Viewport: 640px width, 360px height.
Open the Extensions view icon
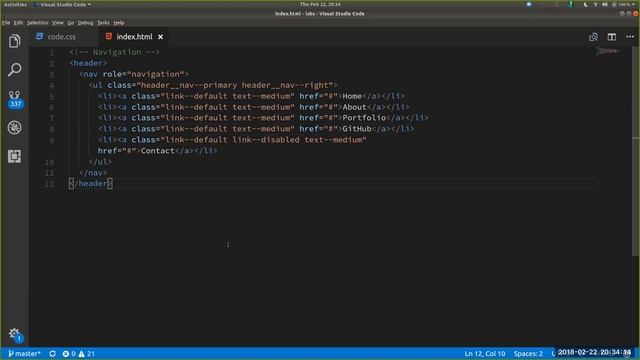coord(15,156)
